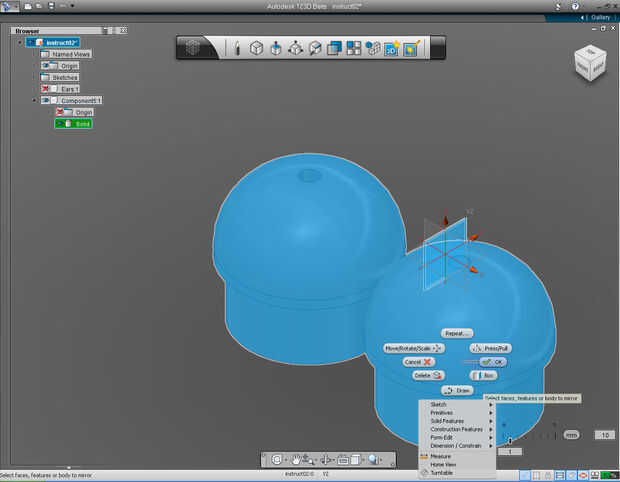
Task: Expand the Construction Features submenu arrow
Action: point(491,429)
